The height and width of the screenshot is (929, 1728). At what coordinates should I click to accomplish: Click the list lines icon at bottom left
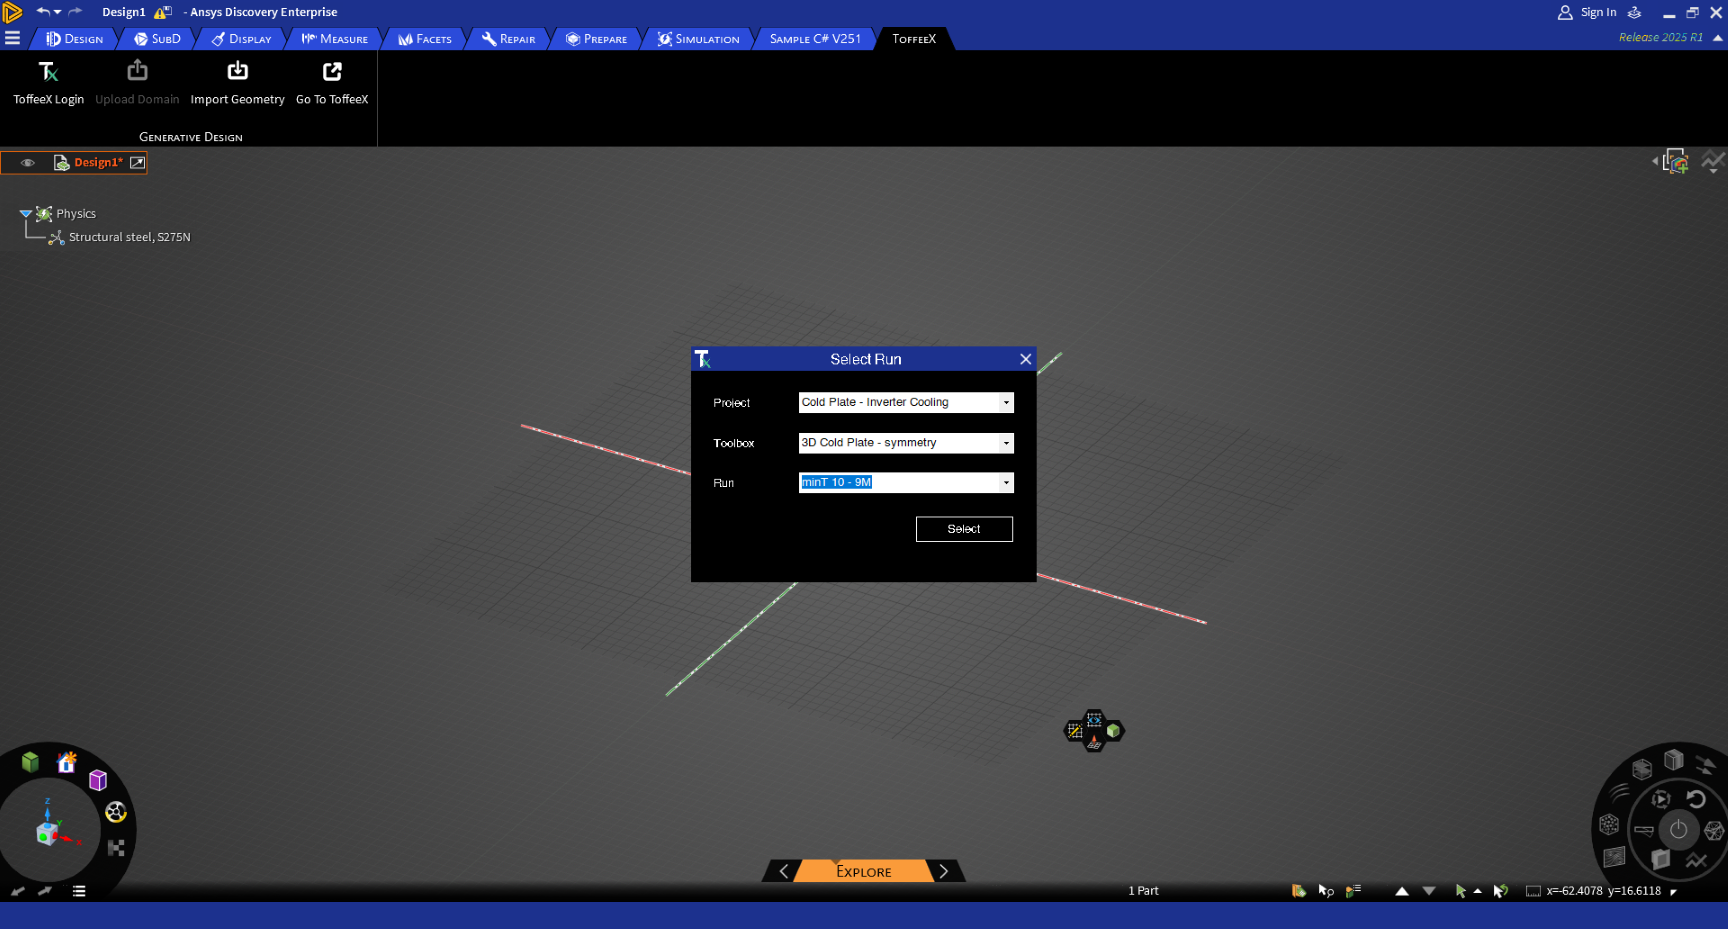click(x=79, y=890)
